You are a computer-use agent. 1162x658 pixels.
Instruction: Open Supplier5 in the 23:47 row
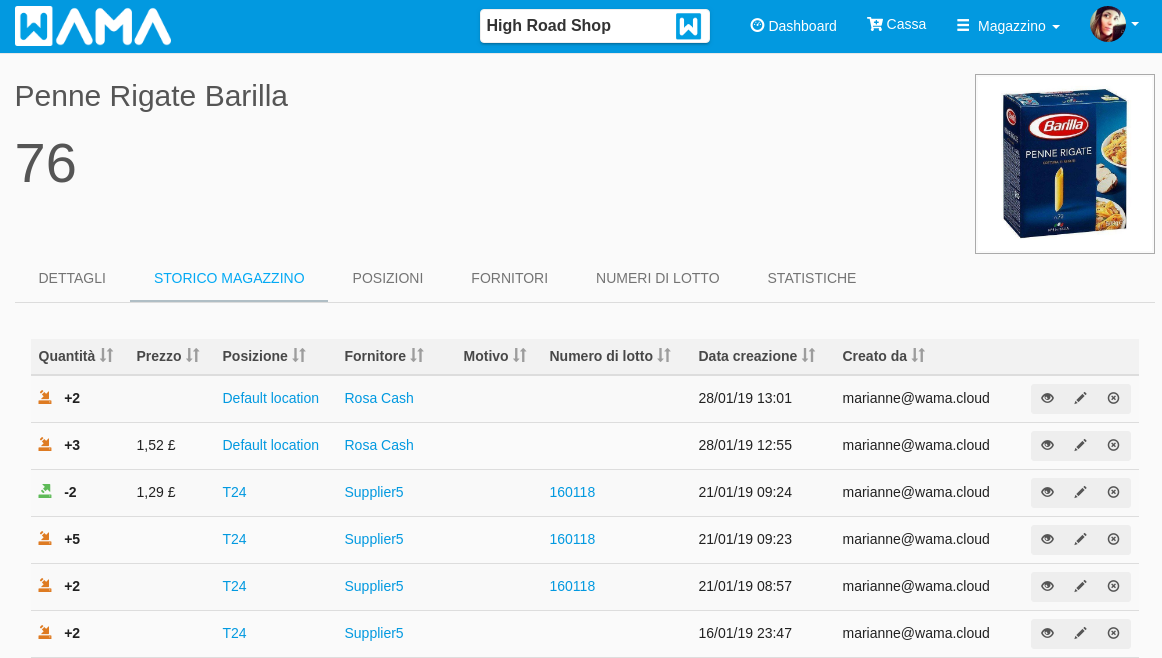pyautogui.click(x=374, y=634)
